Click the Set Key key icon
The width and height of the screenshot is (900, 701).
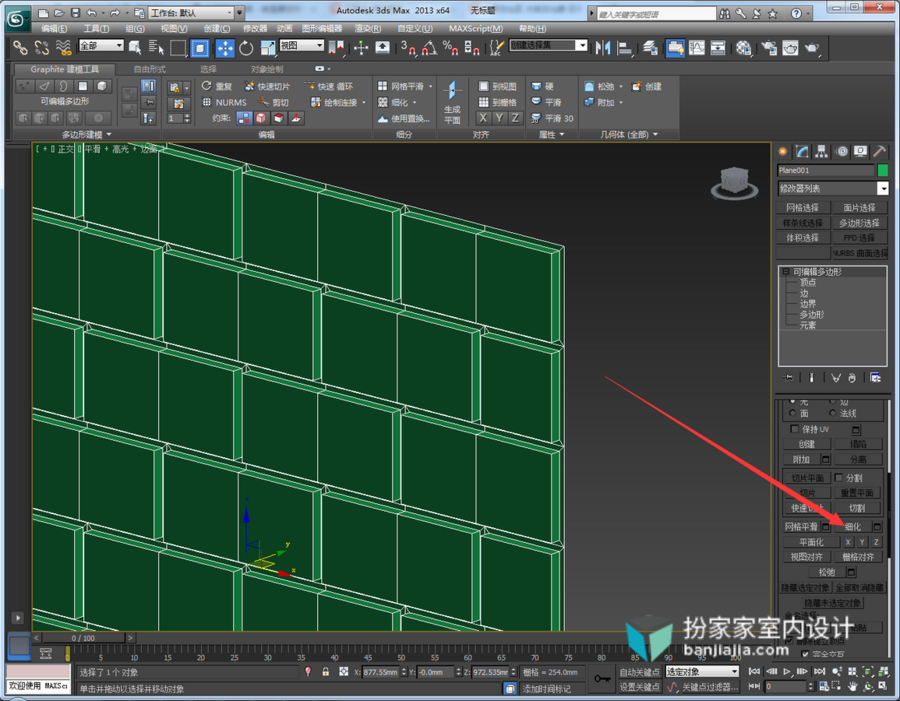tap(602, 679)
